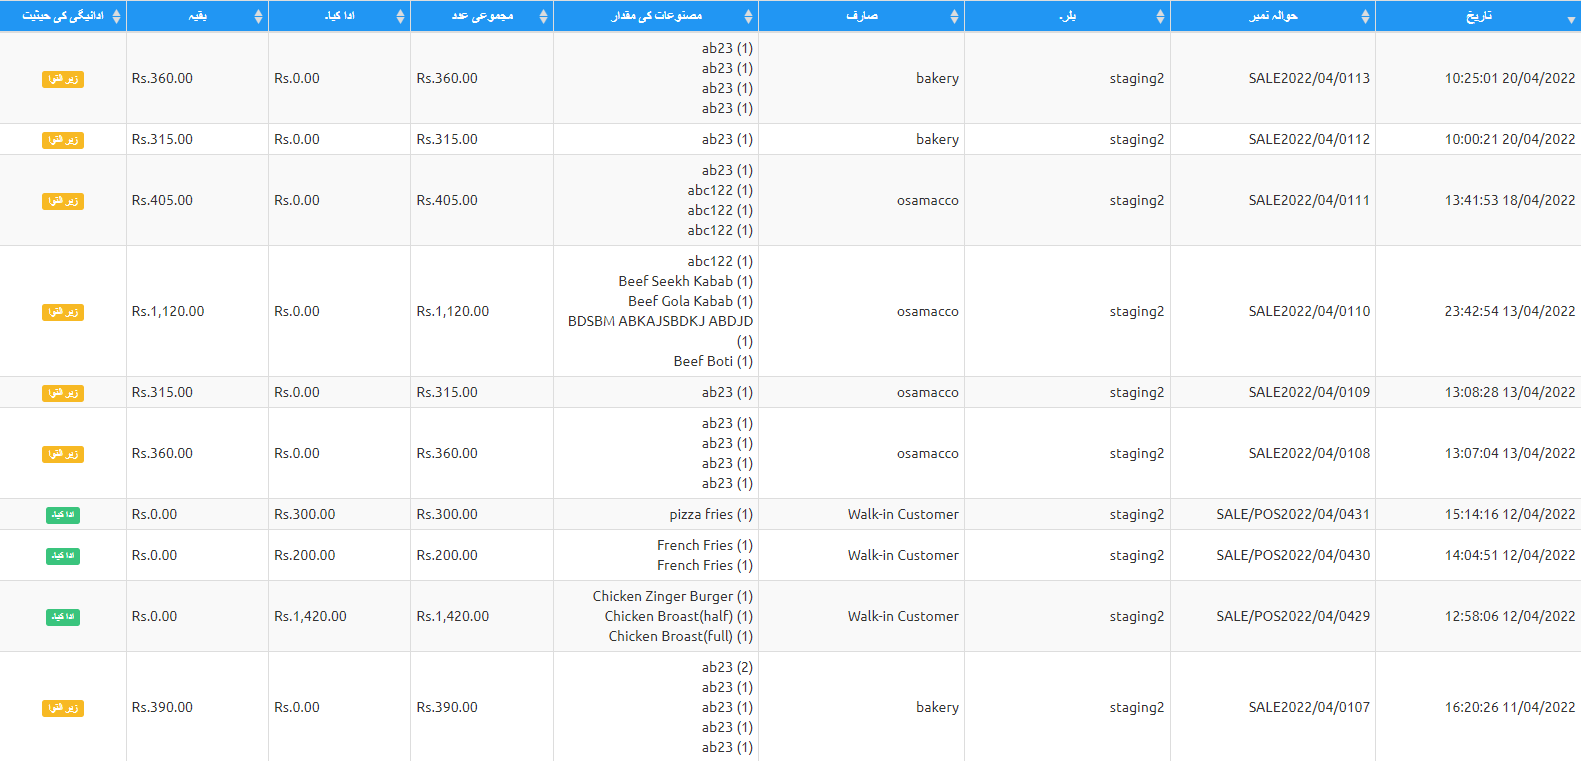Viewport: 1581px width, 761px height.
Task: Click Rs.1,120.00 grand total cell
Action: point(452,311)
